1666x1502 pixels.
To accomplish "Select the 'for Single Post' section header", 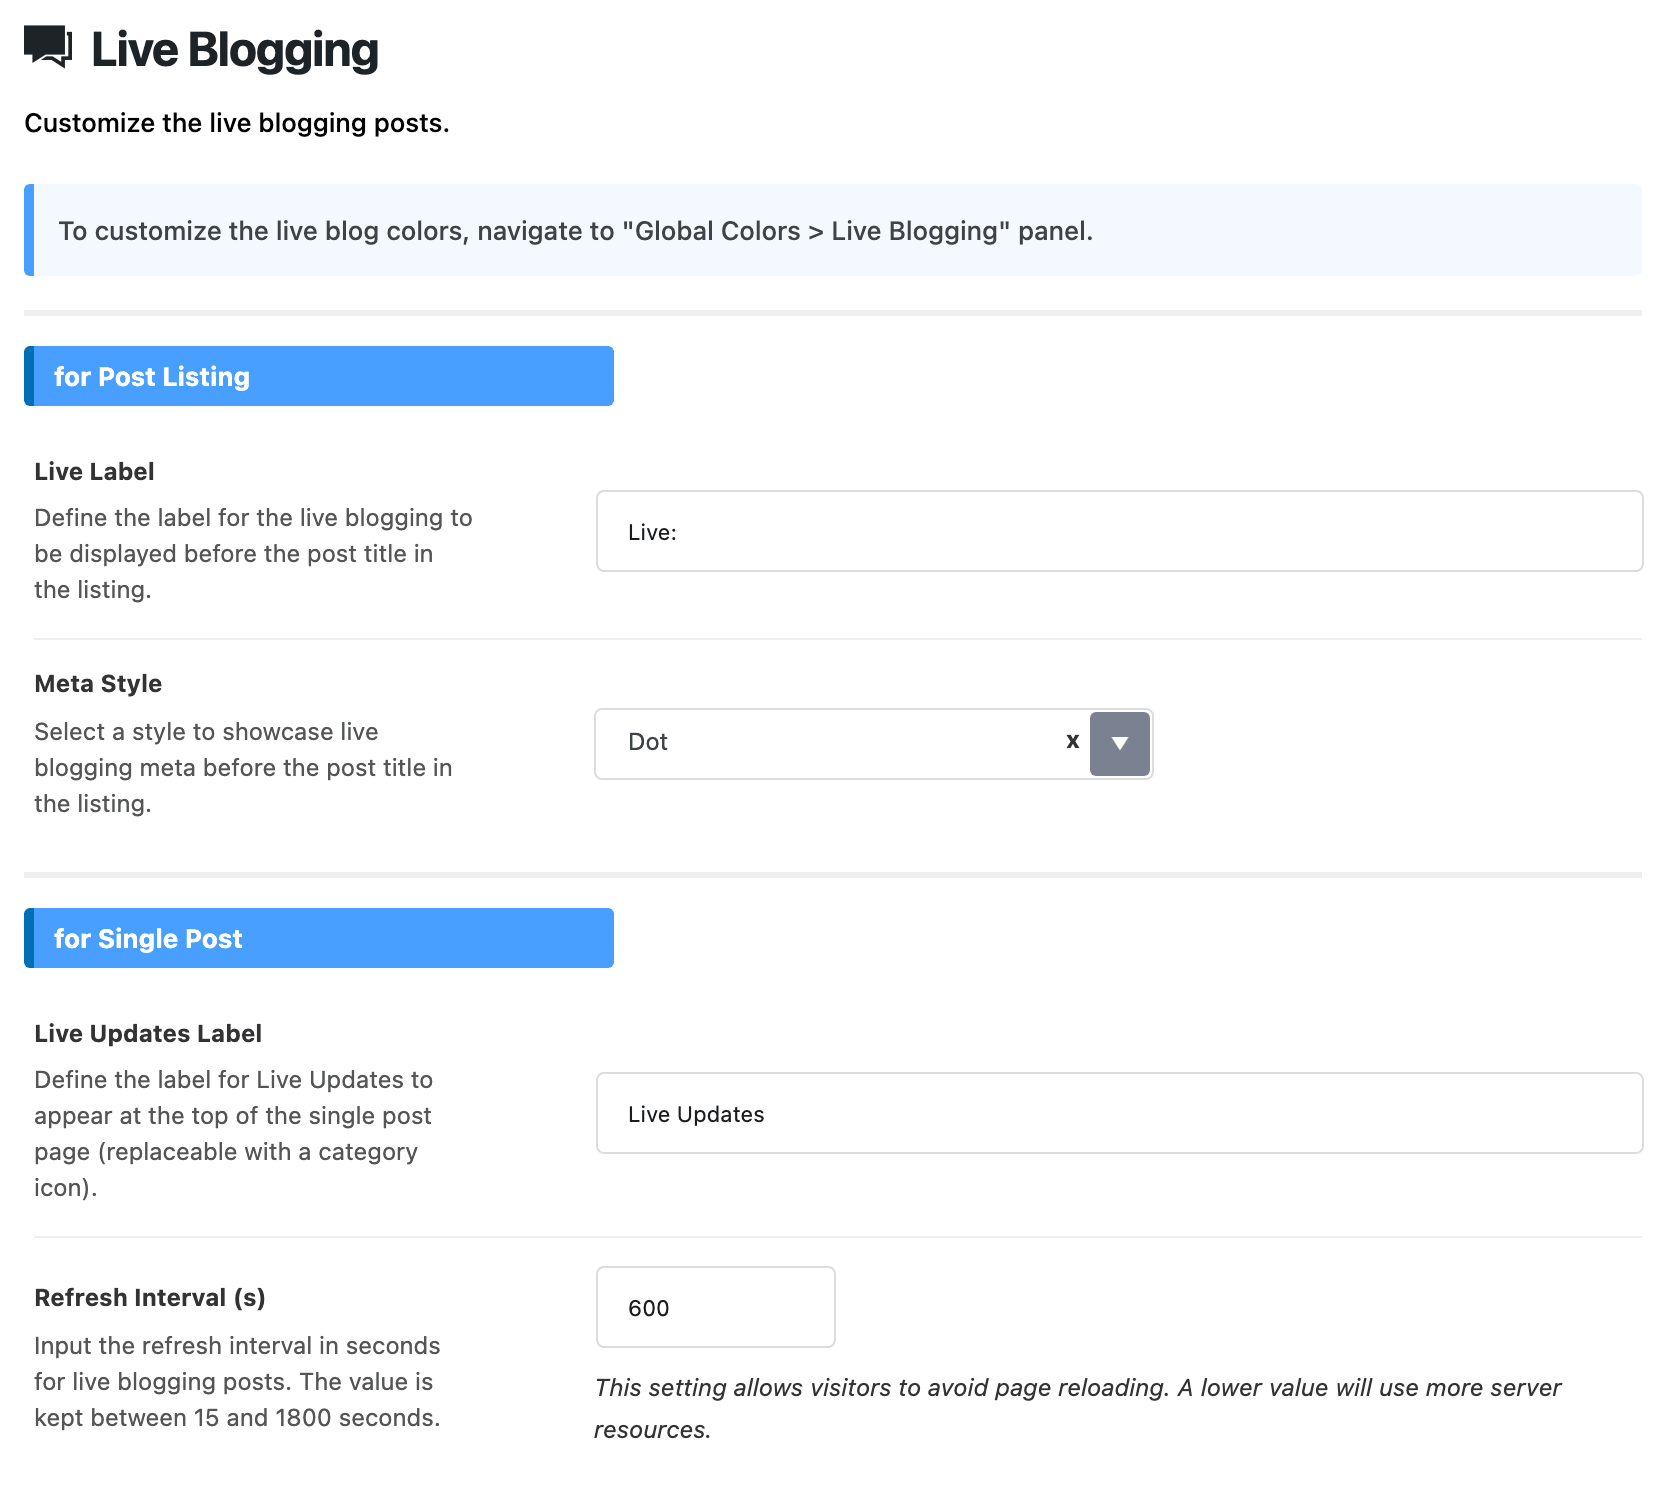I will pos(319,938).
